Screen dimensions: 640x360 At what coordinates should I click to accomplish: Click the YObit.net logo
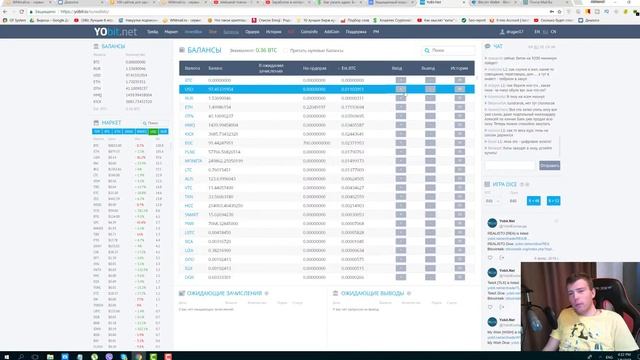pos(116,32)
